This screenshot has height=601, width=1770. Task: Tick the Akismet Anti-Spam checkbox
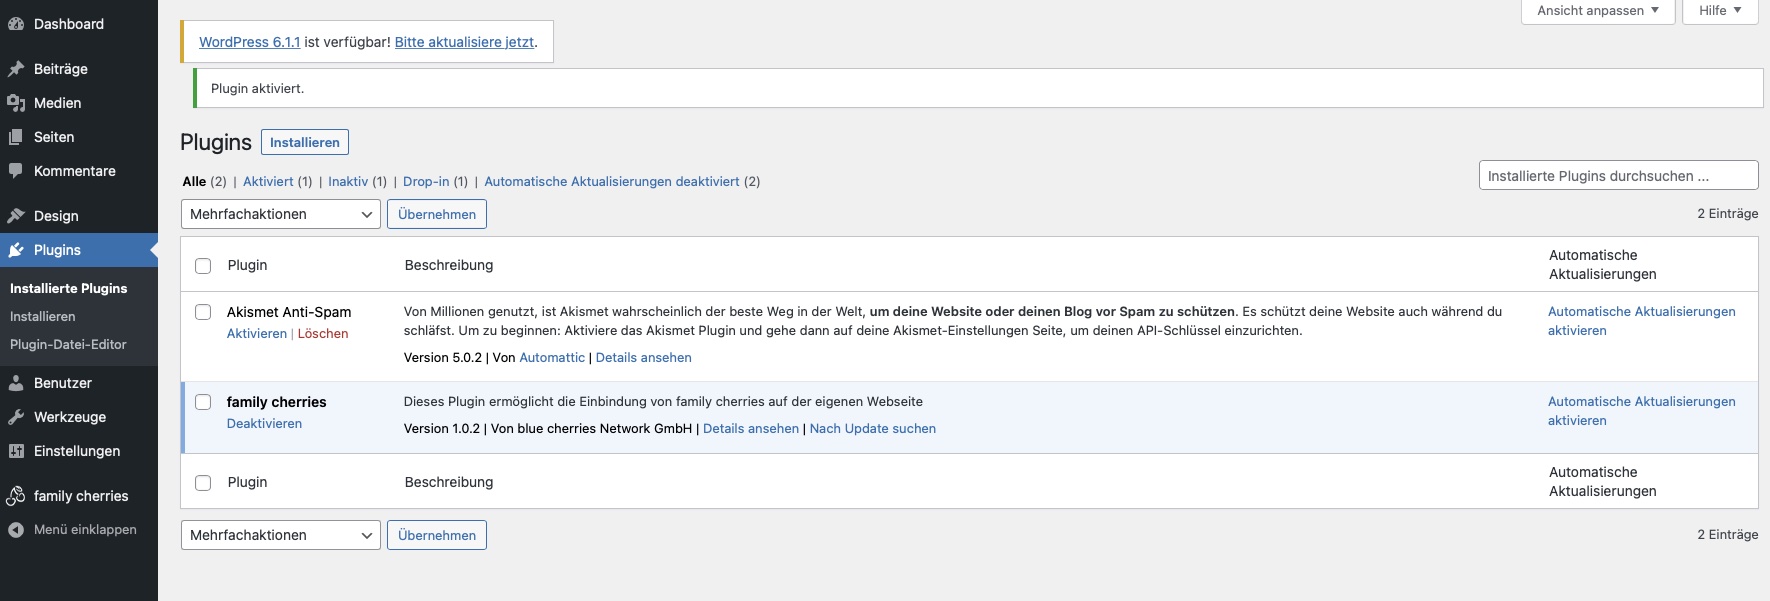(203, 312)
